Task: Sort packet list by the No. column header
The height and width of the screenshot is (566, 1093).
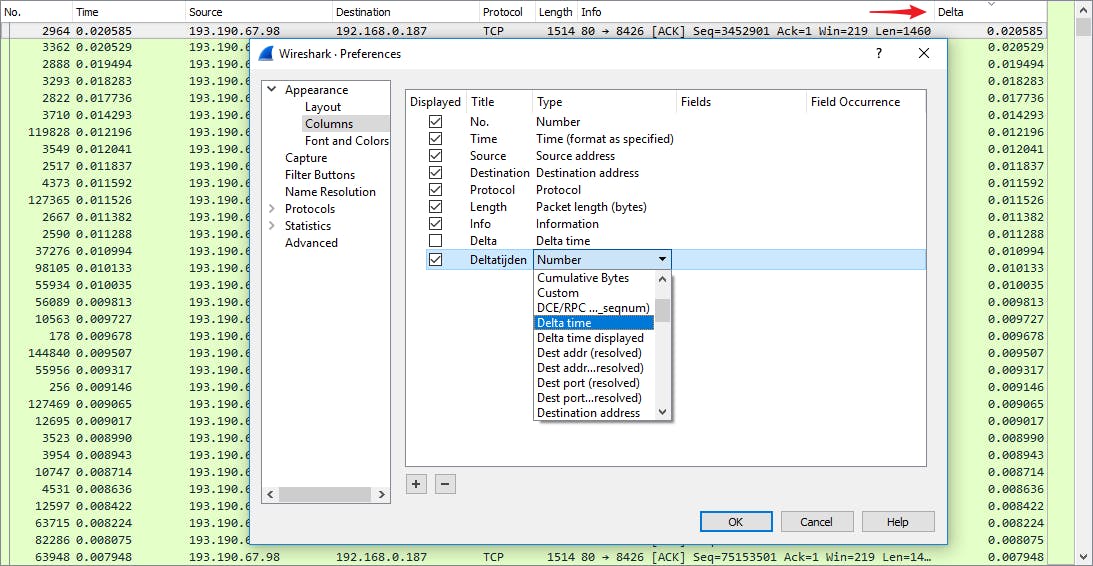Action: pyautogui.click(x=36, y=12)
